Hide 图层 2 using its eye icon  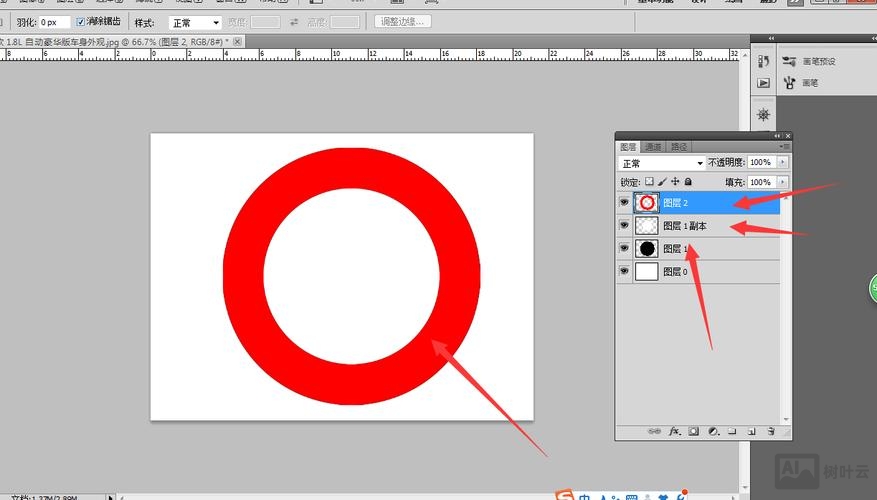624,203
